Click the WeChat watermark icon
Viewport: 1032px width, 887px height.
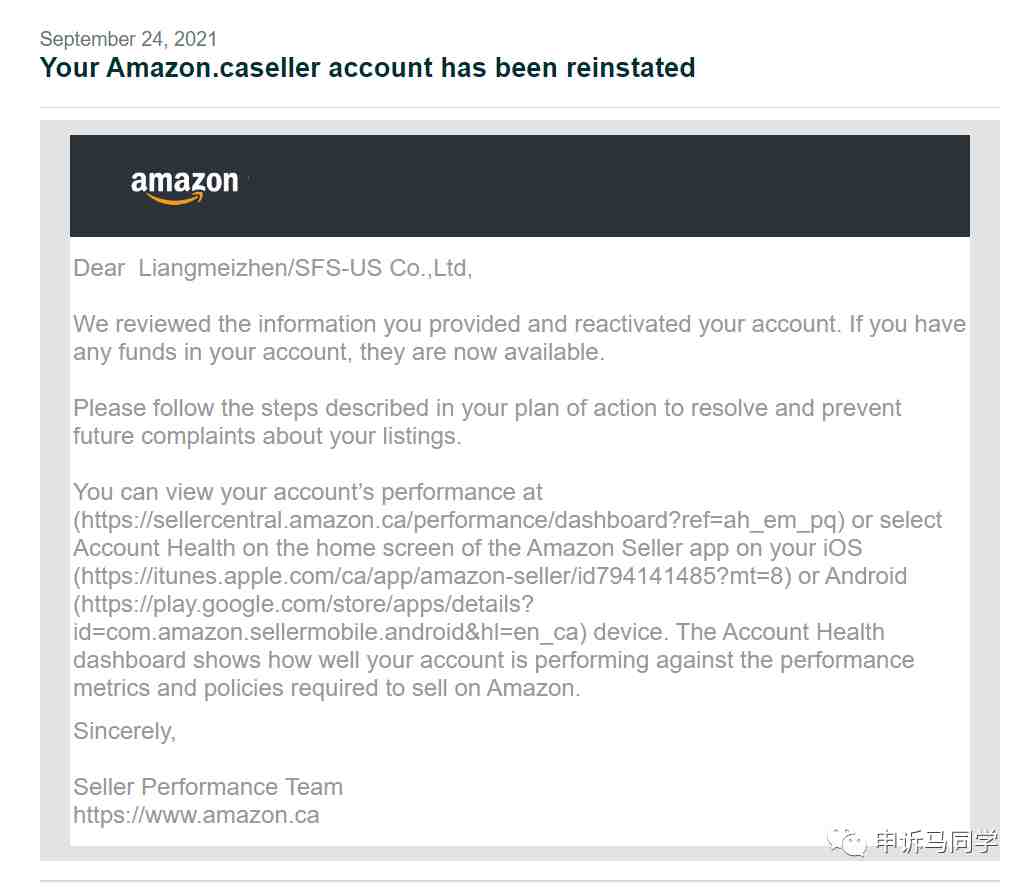coord(847,842)
